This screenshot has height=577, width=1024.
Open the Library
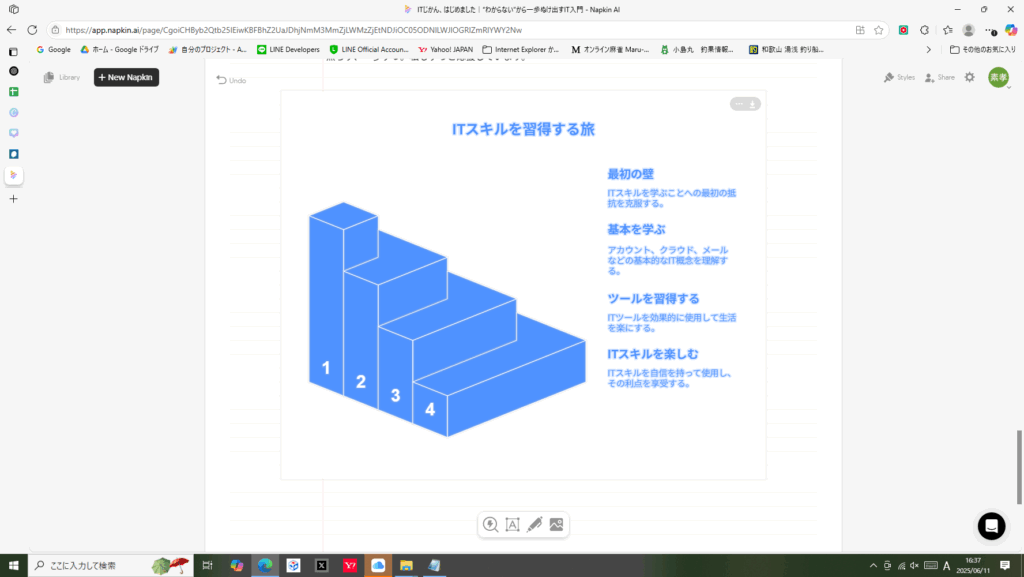pyautogui.click(x=61, y=77)
